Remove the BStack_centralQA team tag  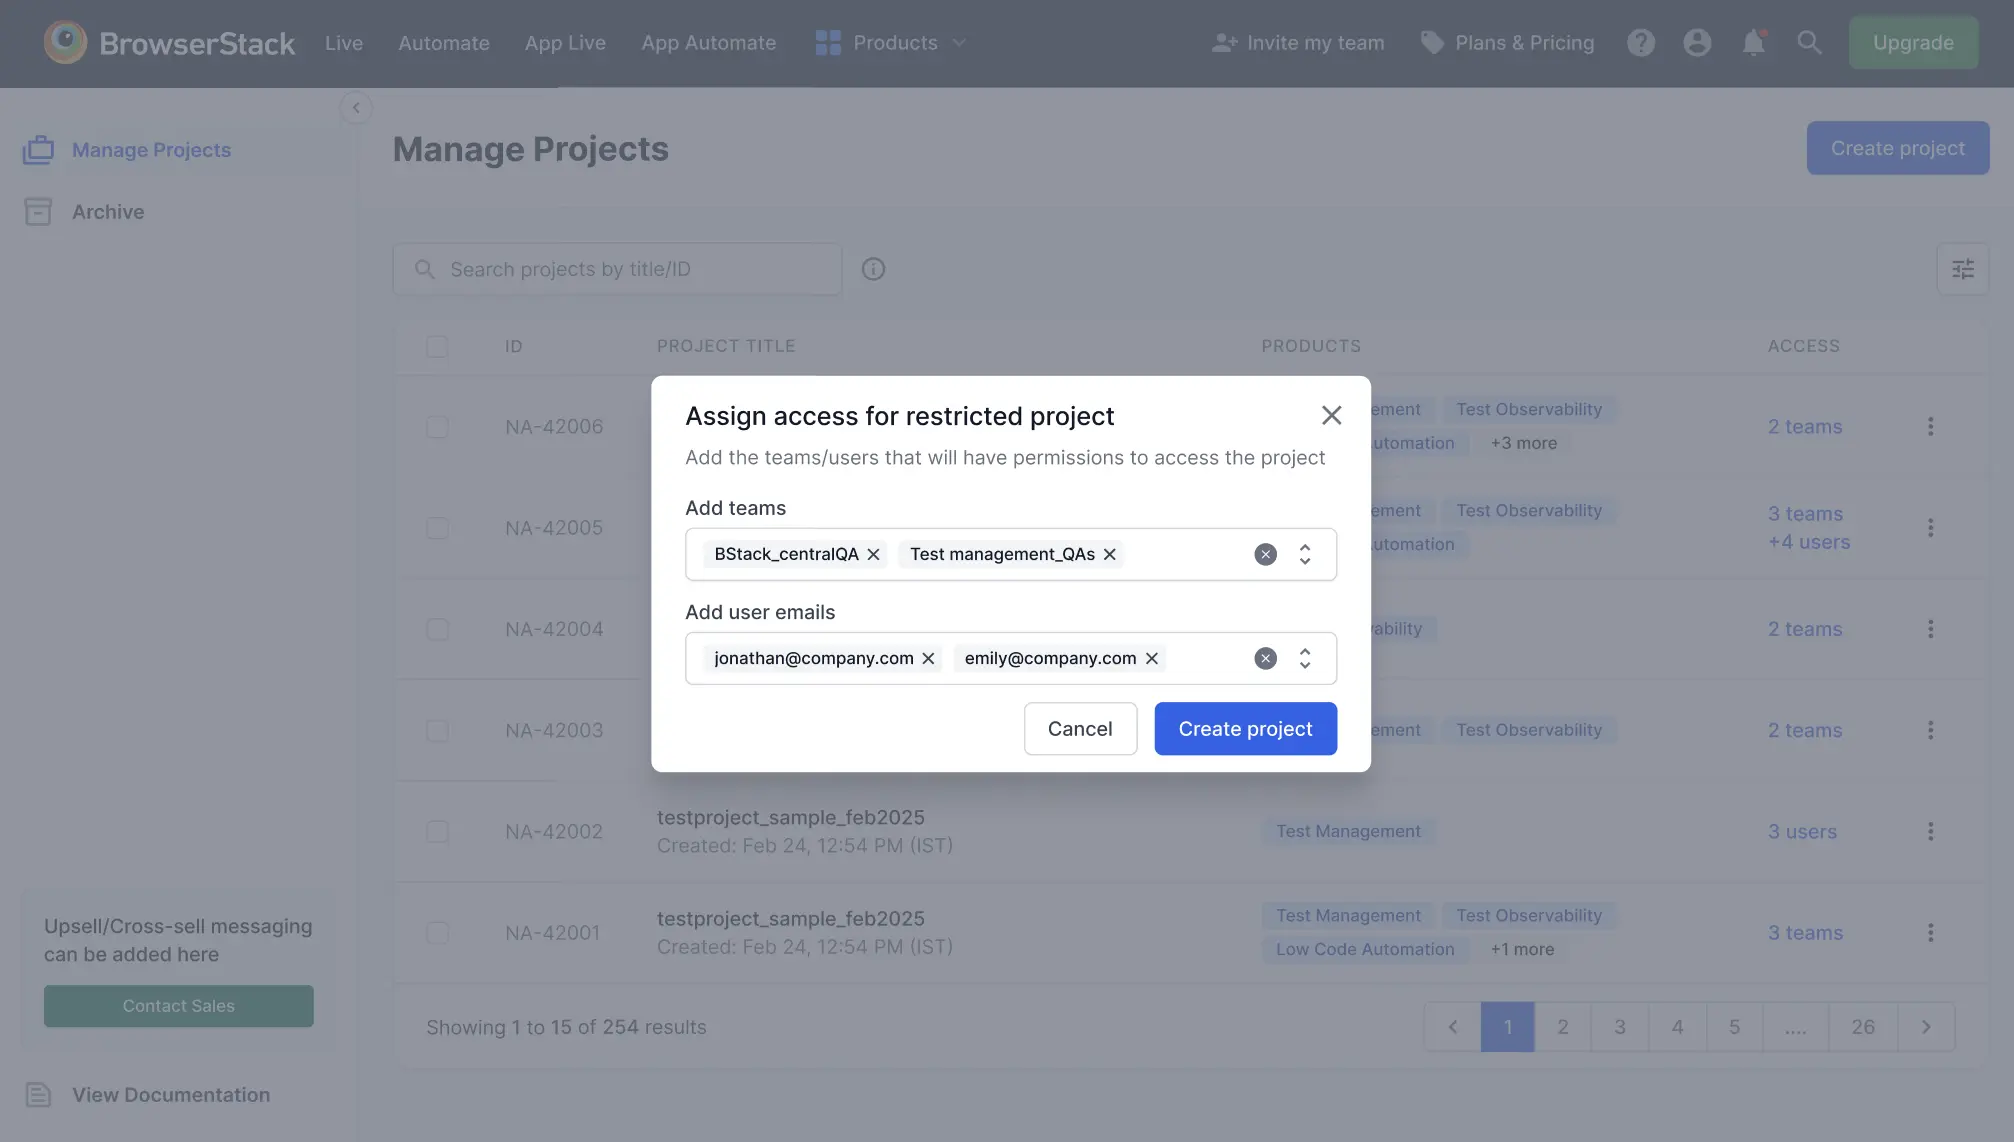coord(873,554)
